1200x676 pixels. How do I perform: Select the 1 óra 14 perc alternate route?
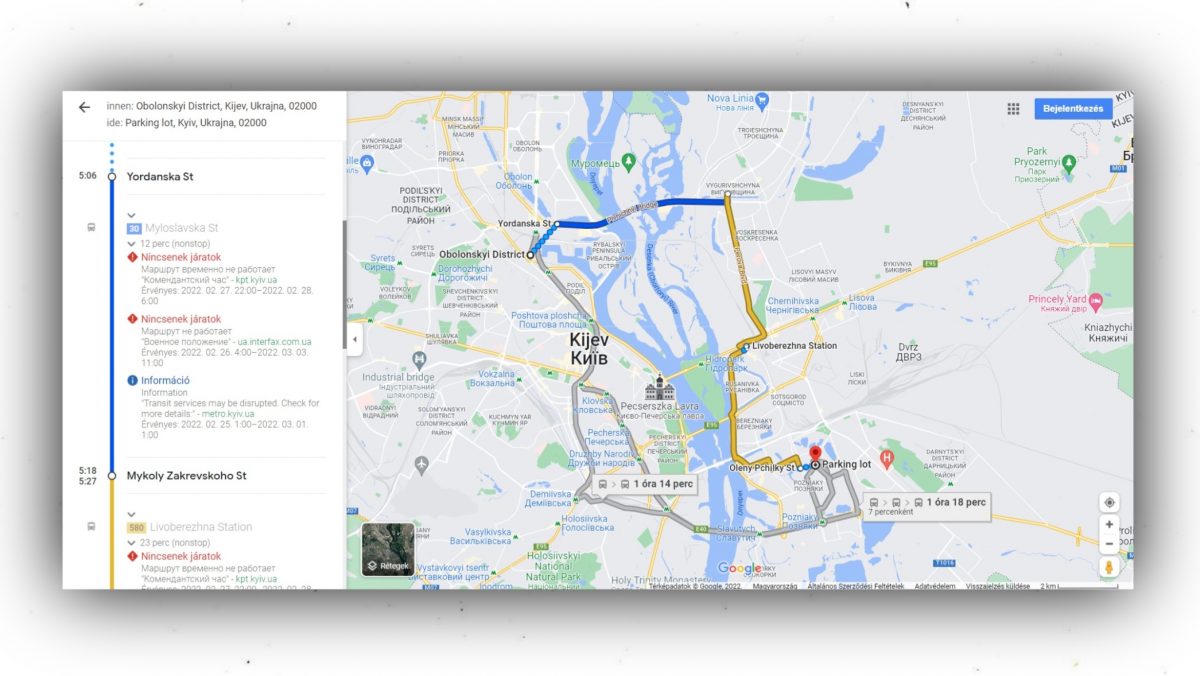pos(645,483)
